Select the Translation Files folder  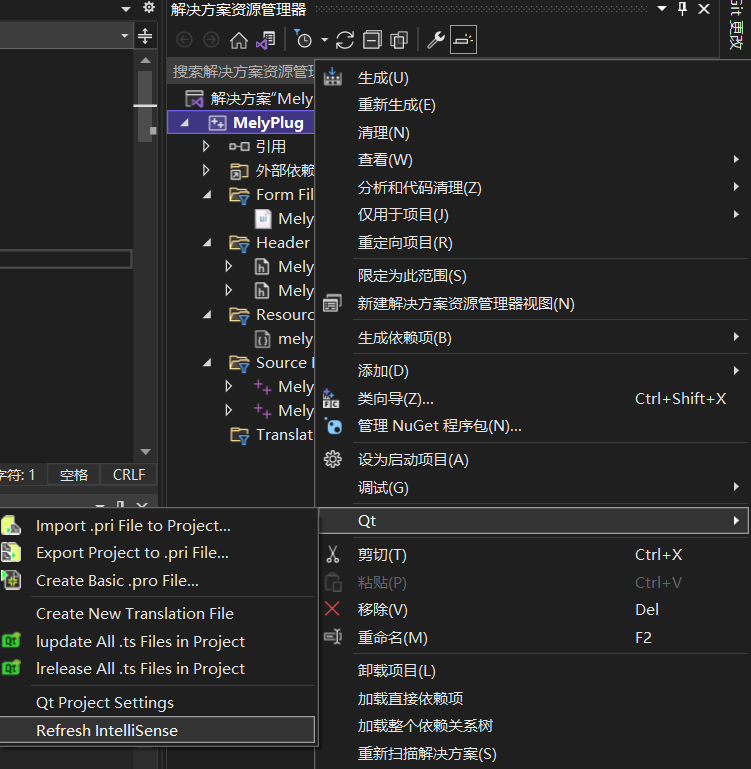271,435
